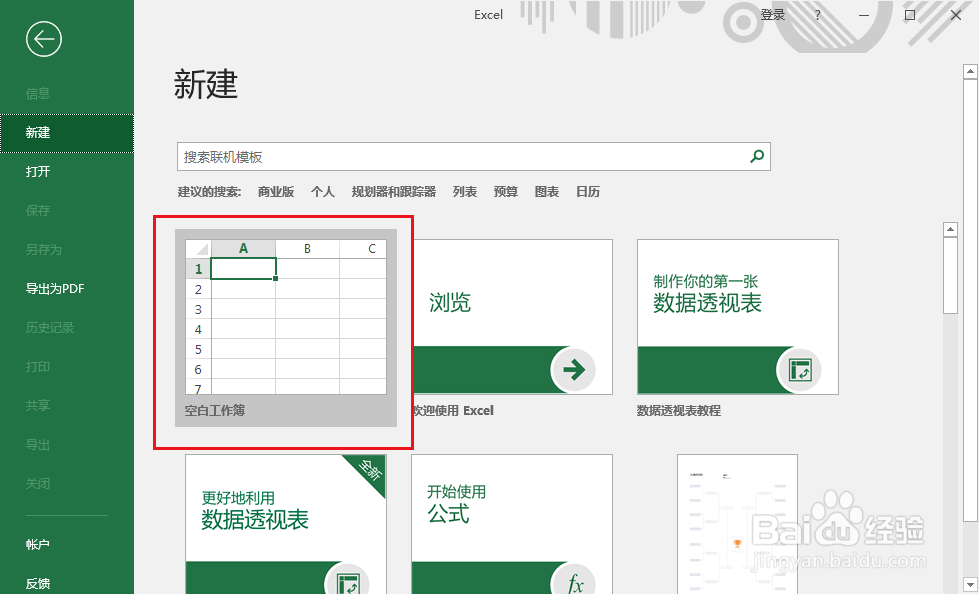Click the template list scrollbar thumb

[x=950, y=275]
